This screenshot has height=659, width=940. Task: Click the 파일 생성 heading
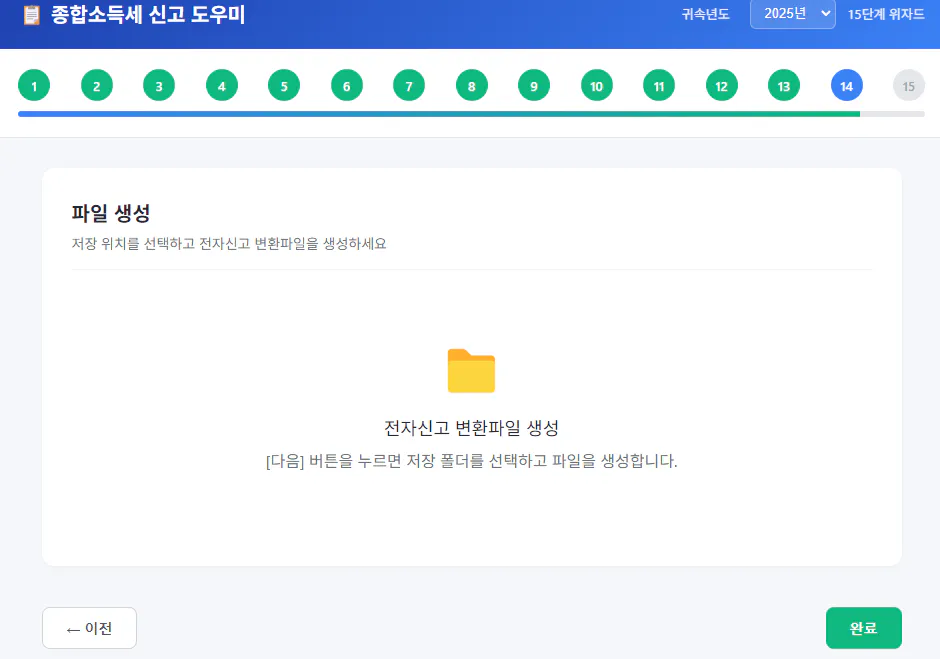[x=111, y=213]
